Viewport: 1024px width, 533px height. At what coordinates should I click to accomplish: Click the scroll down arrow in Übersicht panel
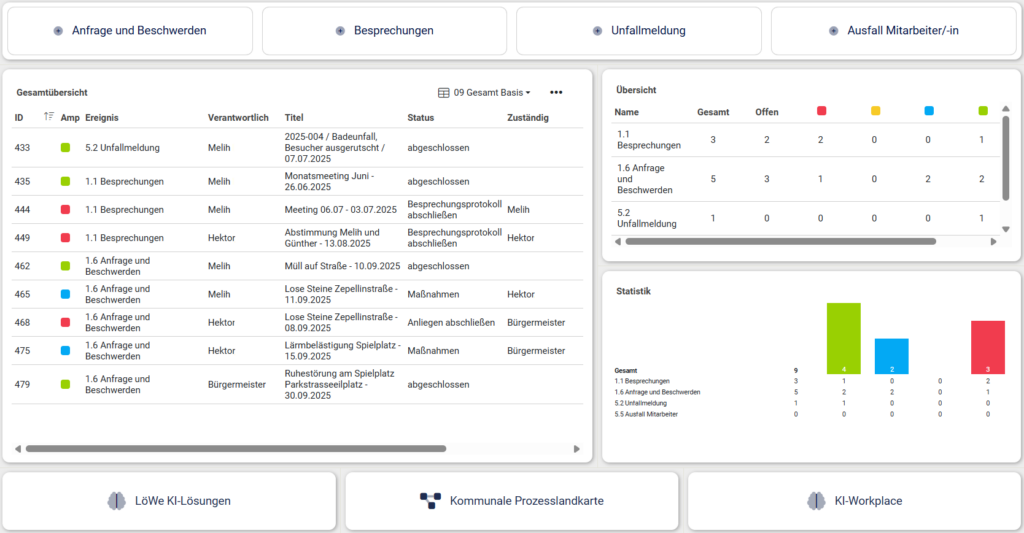click(1006, 229)
